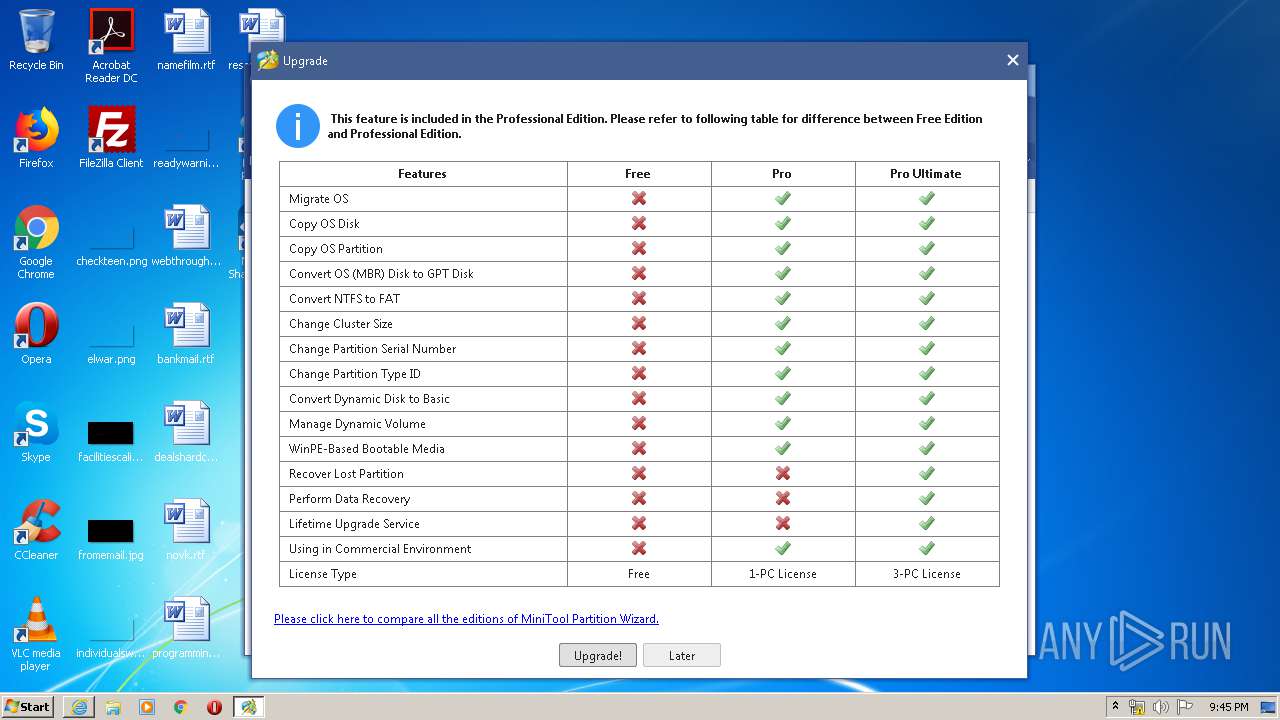Click the Pro column header
This screenshot has height=720, width=1280.
coord(782,174)
